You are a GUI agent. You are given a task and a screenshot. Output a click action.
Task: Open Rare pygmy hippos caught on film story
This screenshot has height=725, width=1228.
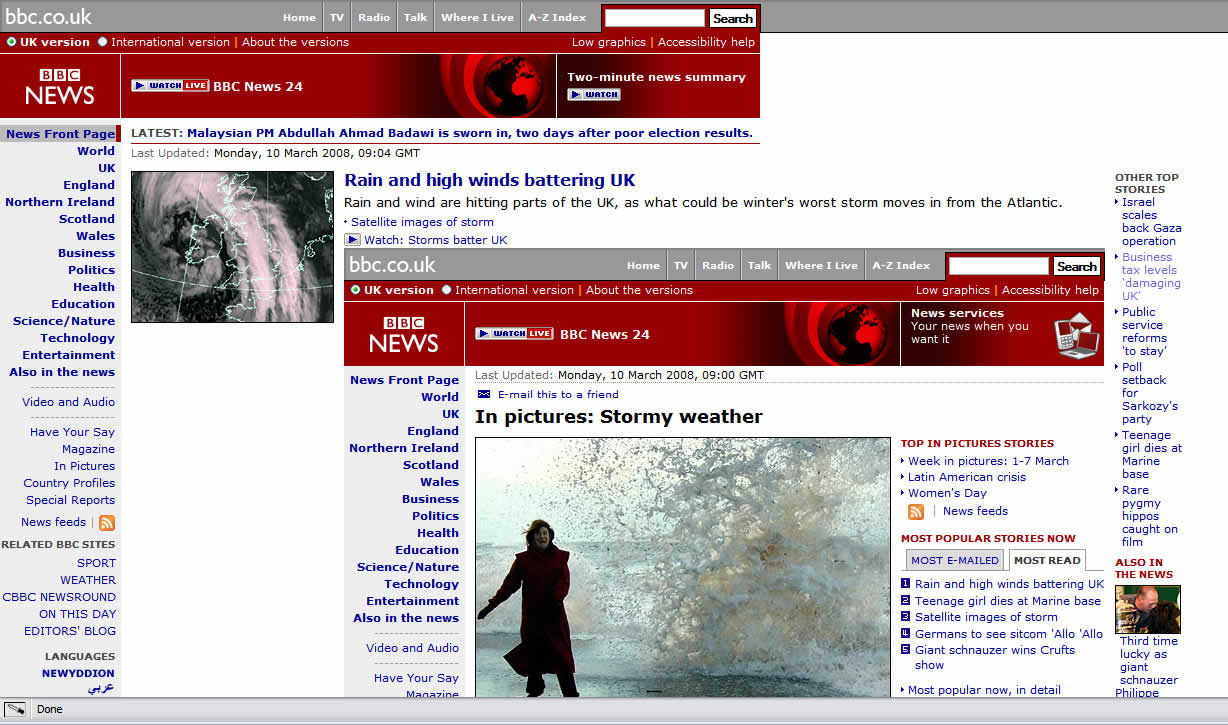(1150, 516)
